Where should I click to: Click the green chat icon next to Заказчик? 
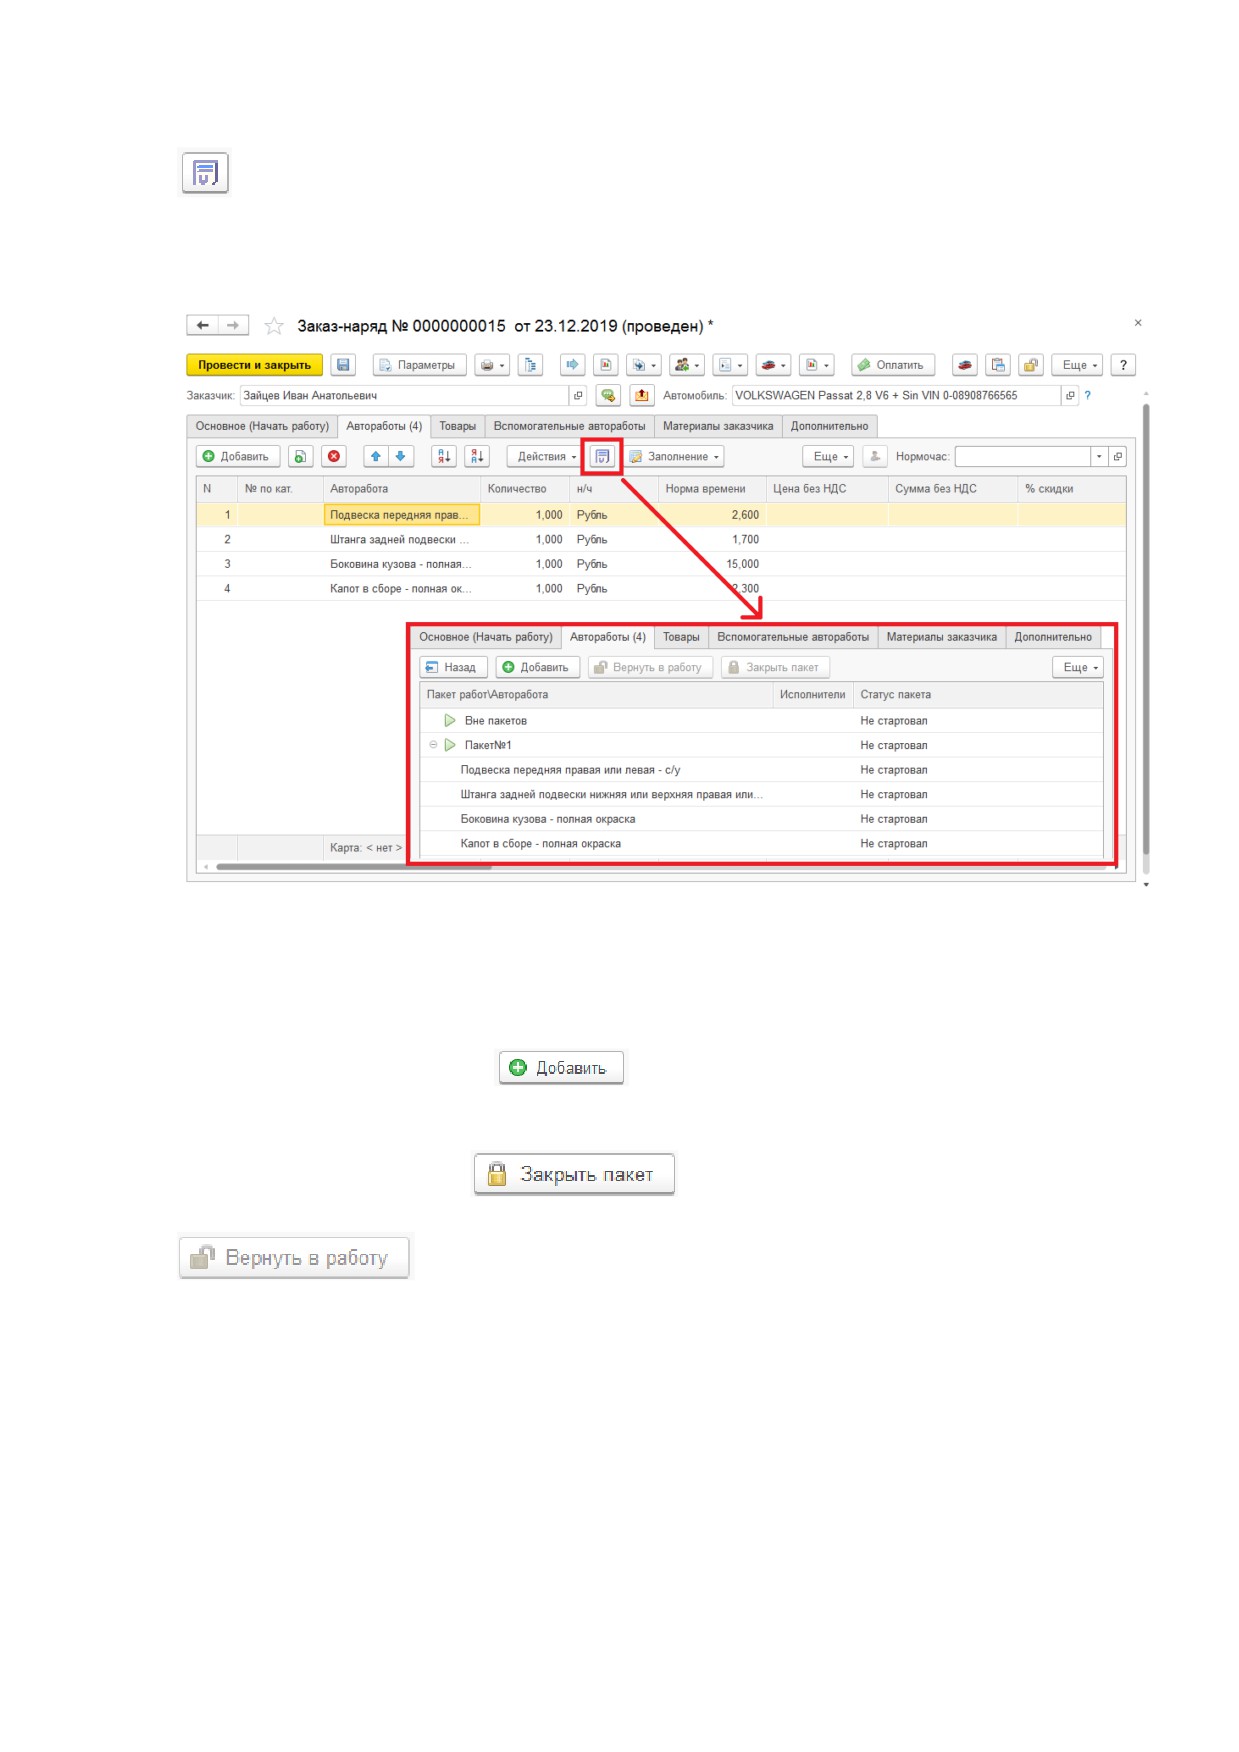coord(608,396)
